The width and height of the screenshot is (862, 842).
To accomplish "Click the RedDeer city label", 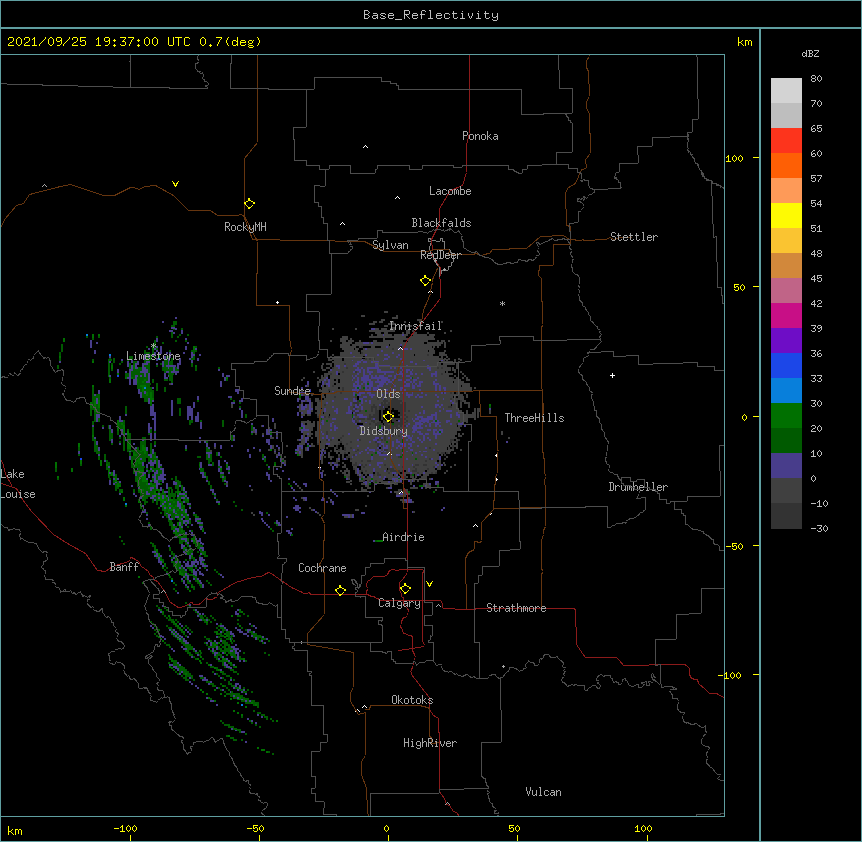I will (x=440, y=255).
